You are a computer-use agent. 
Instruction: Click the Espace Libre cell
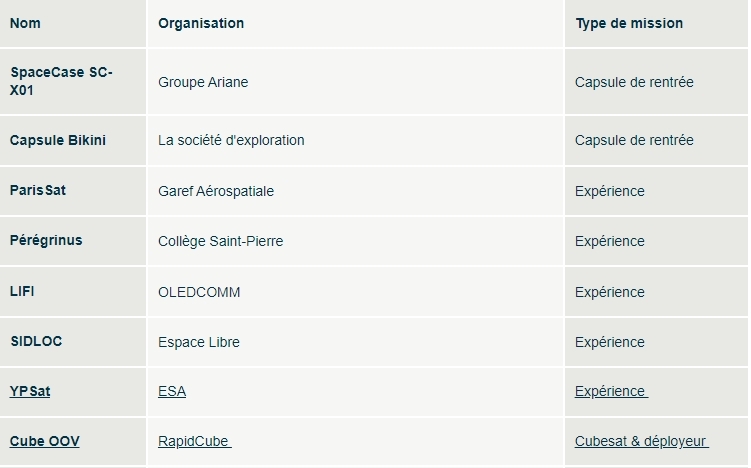point(198,342)
